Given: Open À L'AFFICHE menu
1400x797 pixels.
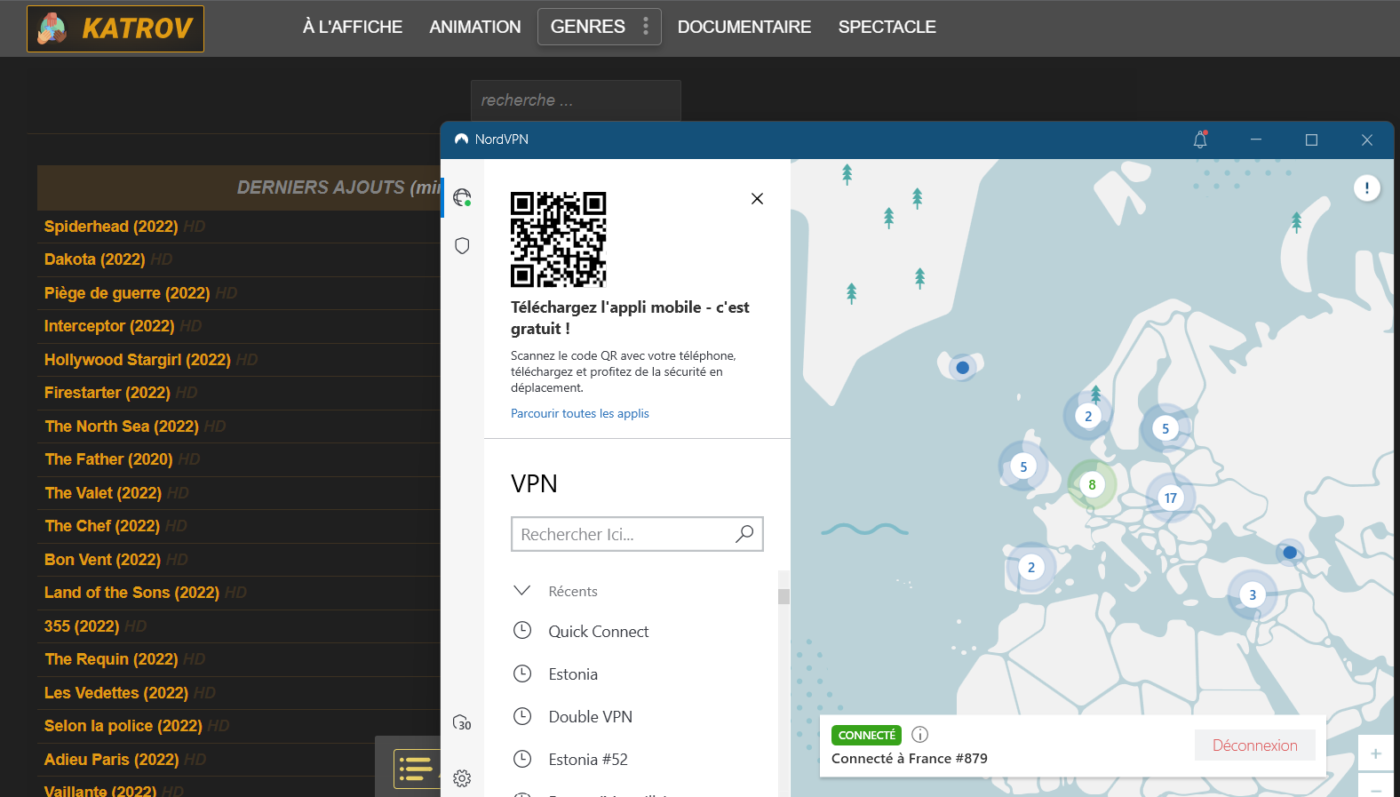Looking at the screenshot, I should (x=352, y=27).
